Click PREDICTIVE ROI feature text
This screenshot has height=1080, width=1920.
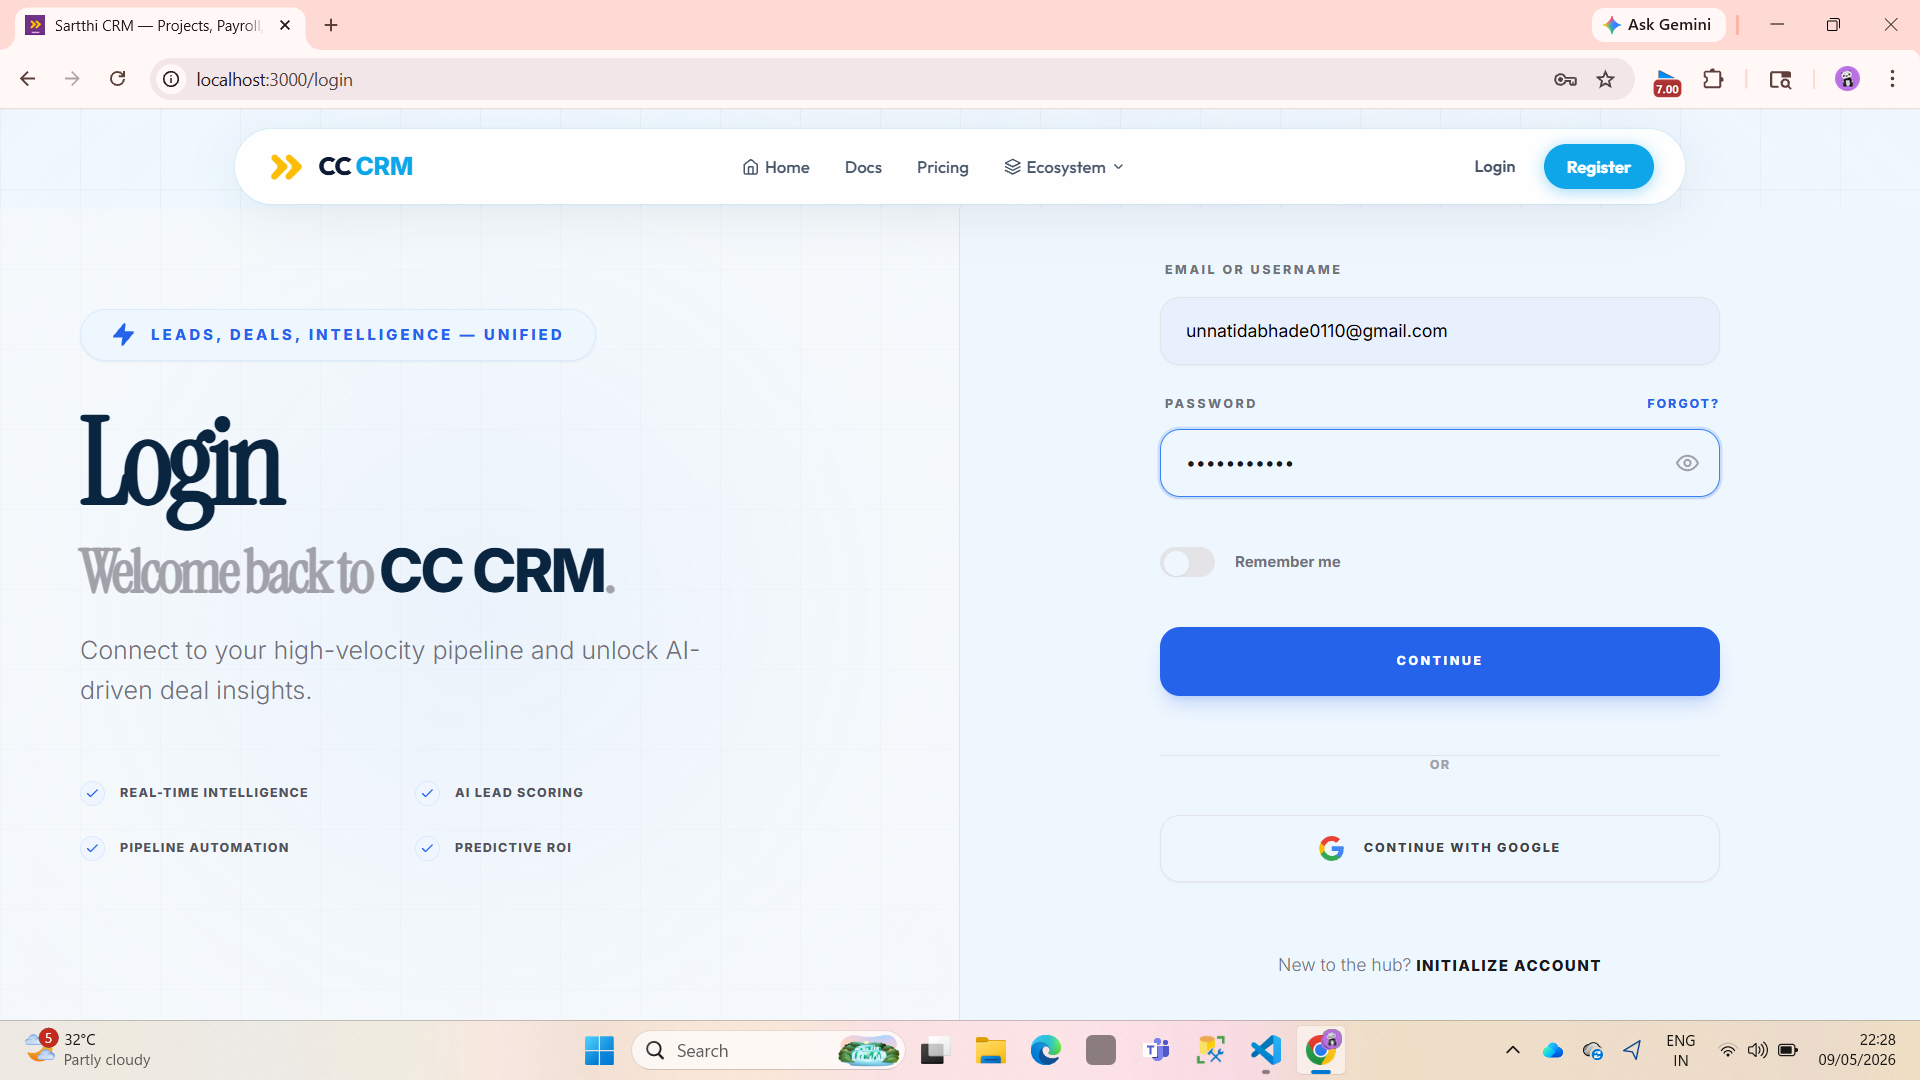tap(513, 848)
